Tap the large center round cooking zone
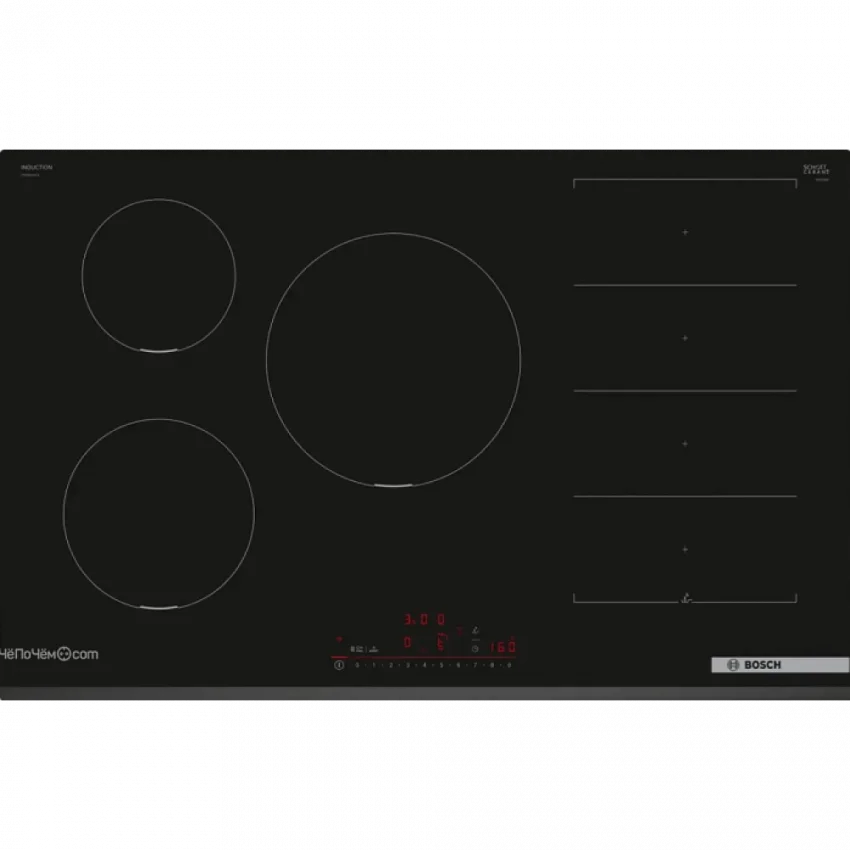850x850 pixels. [x=394, y=359]
